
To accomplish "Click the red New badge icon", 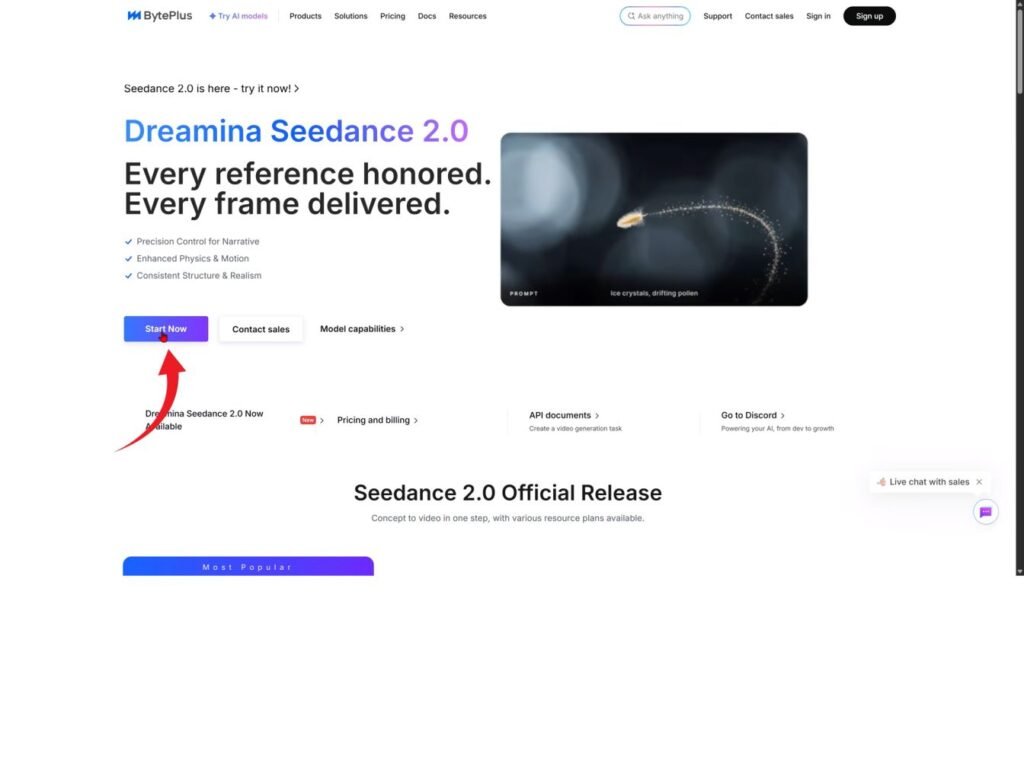I will click(308, 420).
